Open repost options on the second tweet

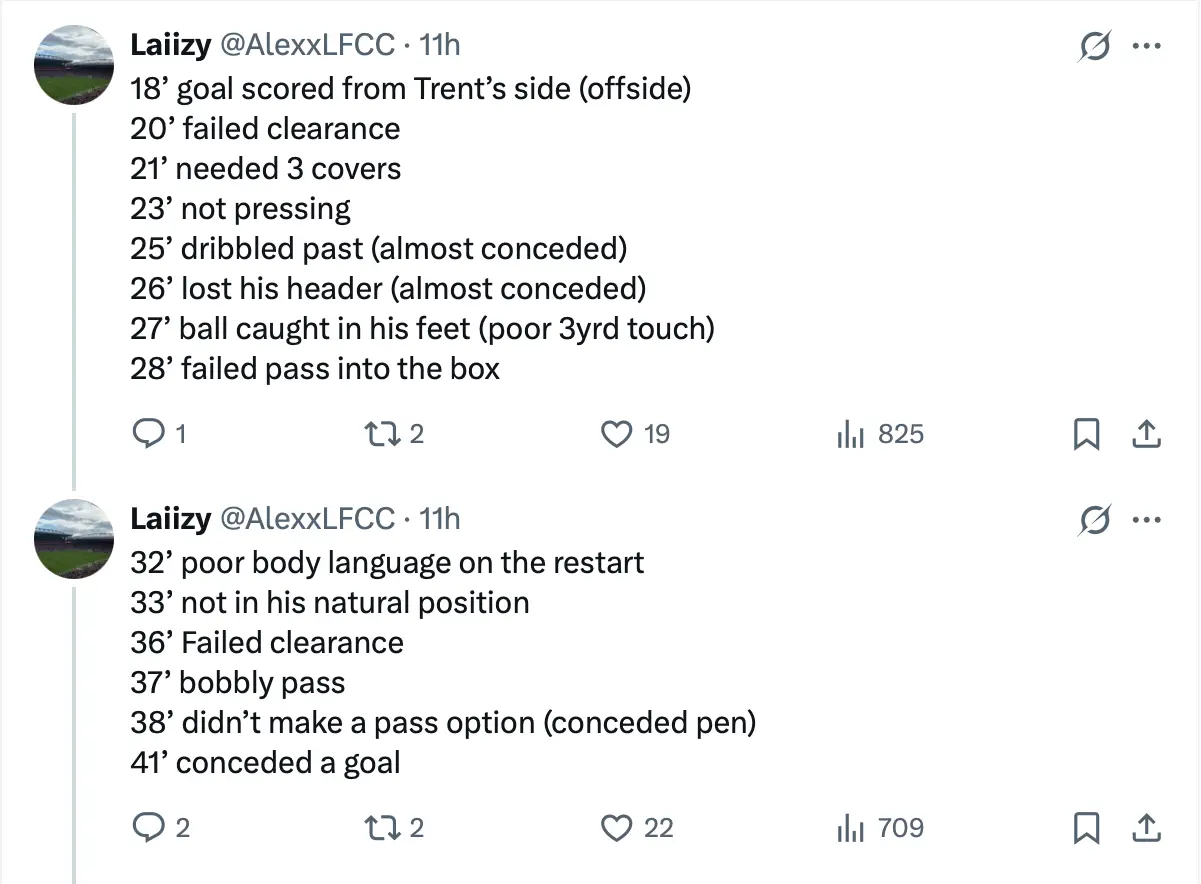point(383,828)
